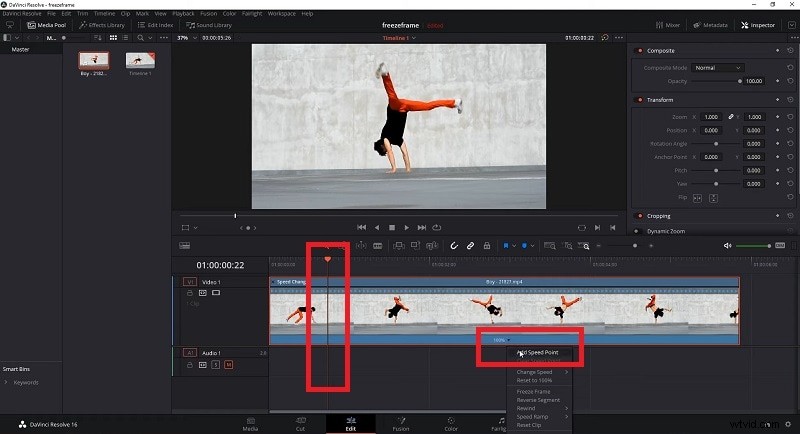
Task: Mute the Audio 1 track
Action: click(x=229, y=365)
